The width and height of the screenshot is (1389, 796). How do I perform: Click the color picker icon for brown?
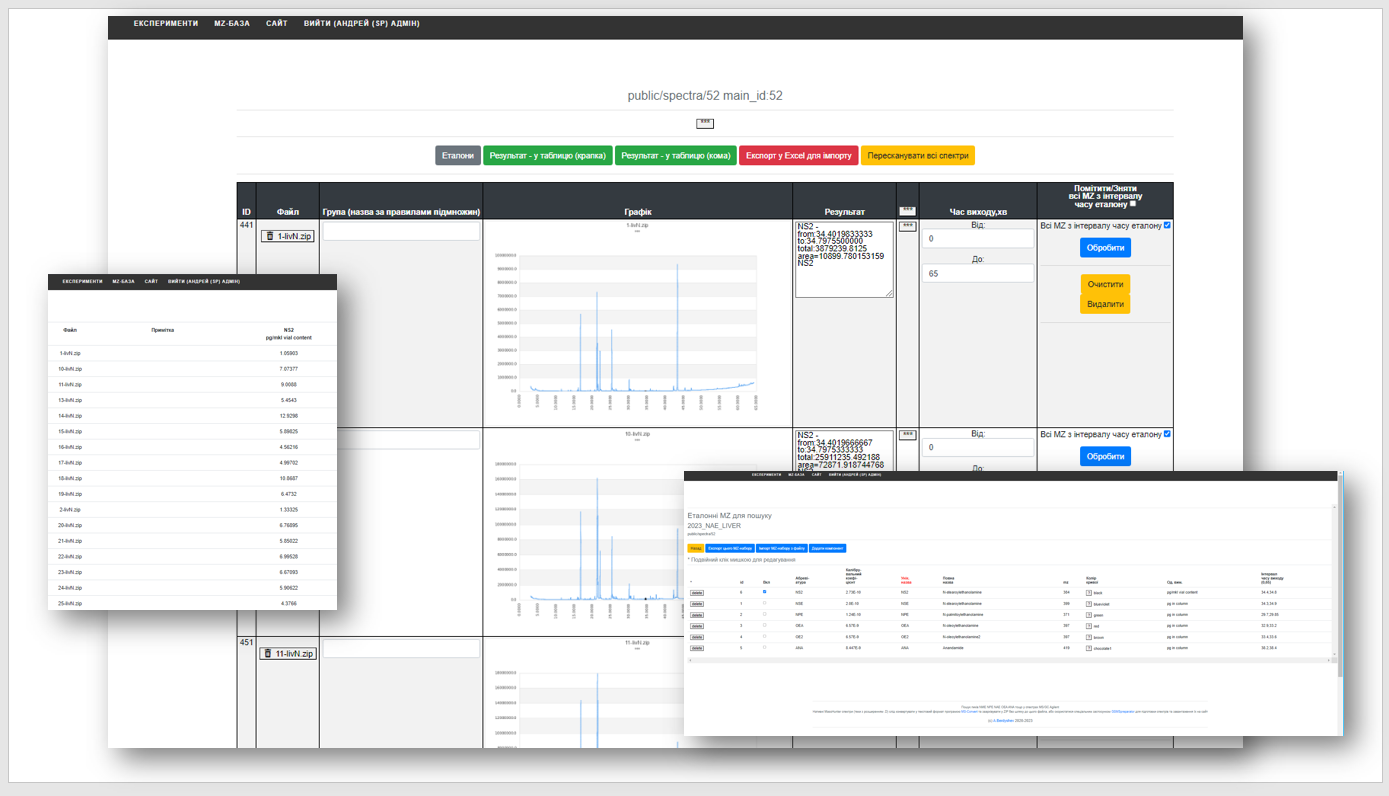(x=1088, y=637)
